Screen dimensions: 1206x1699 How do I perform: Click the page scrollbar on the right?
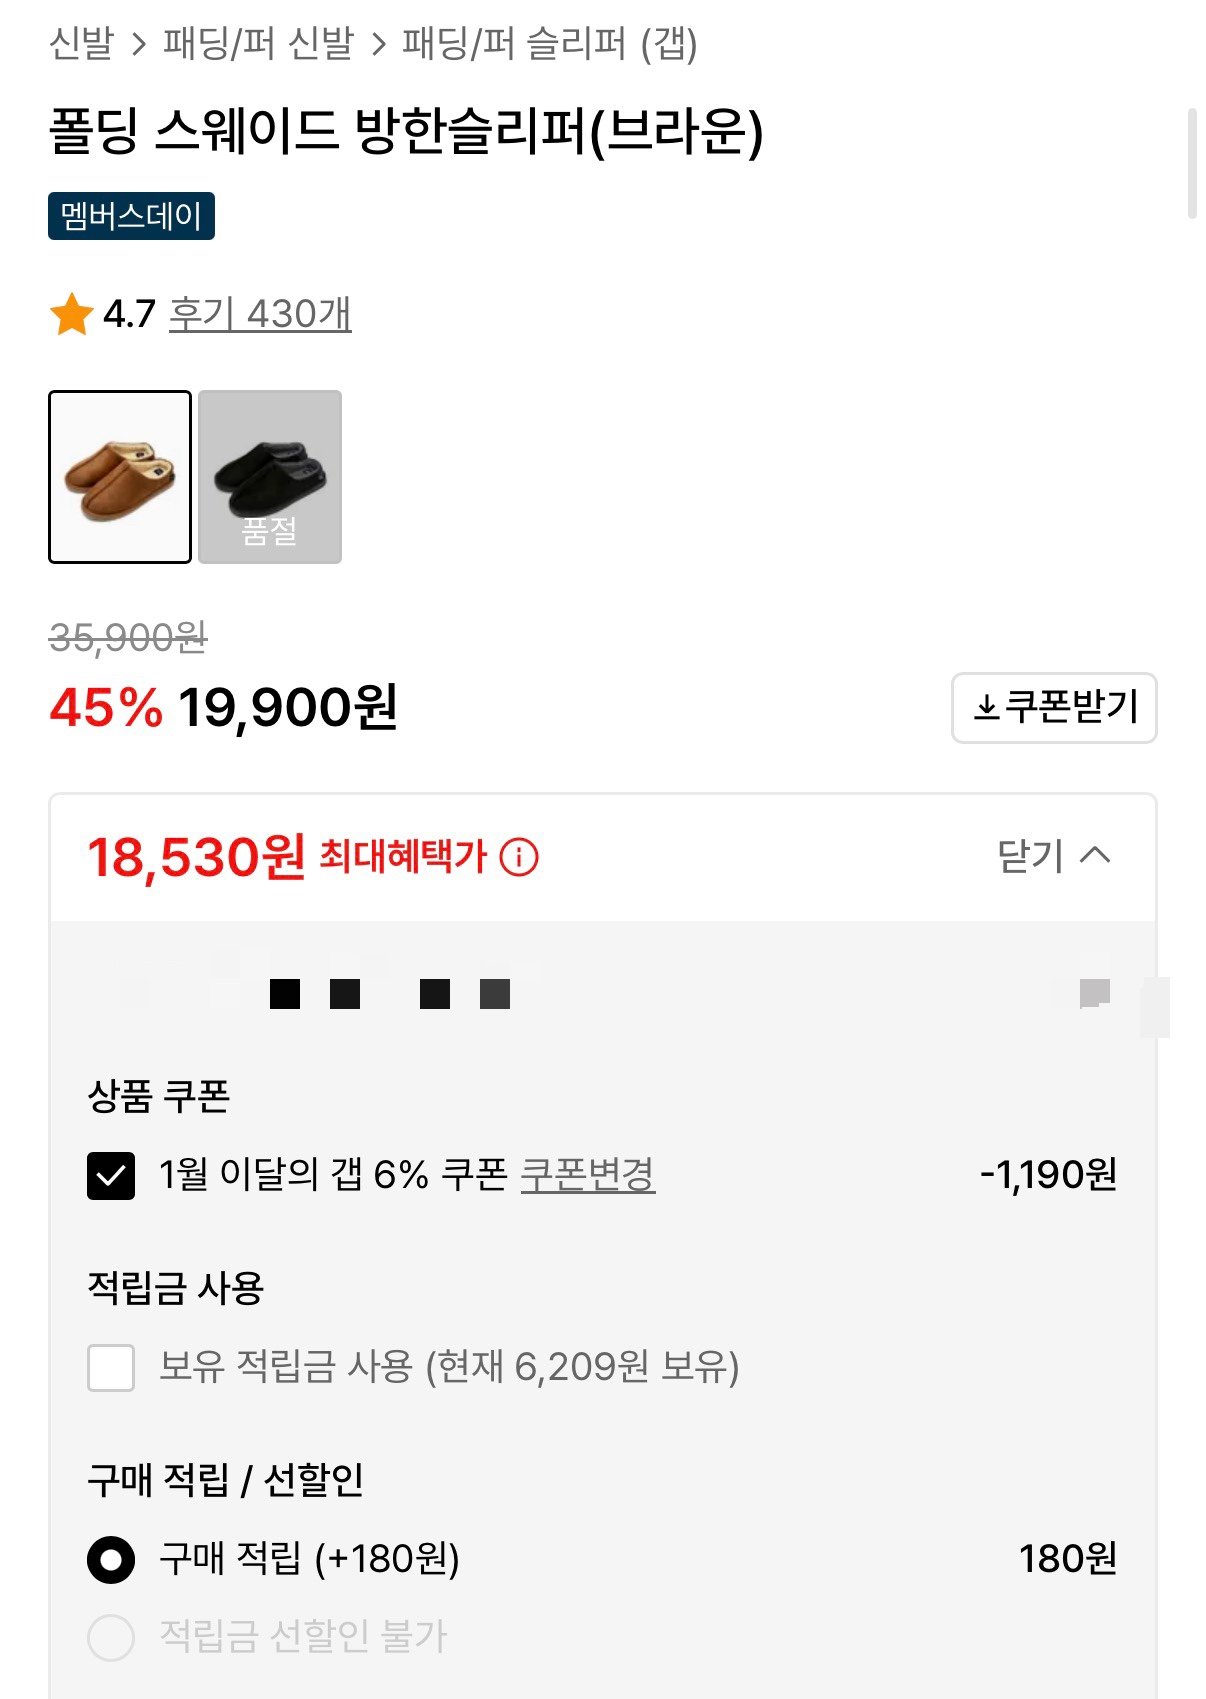point(1191,163)
